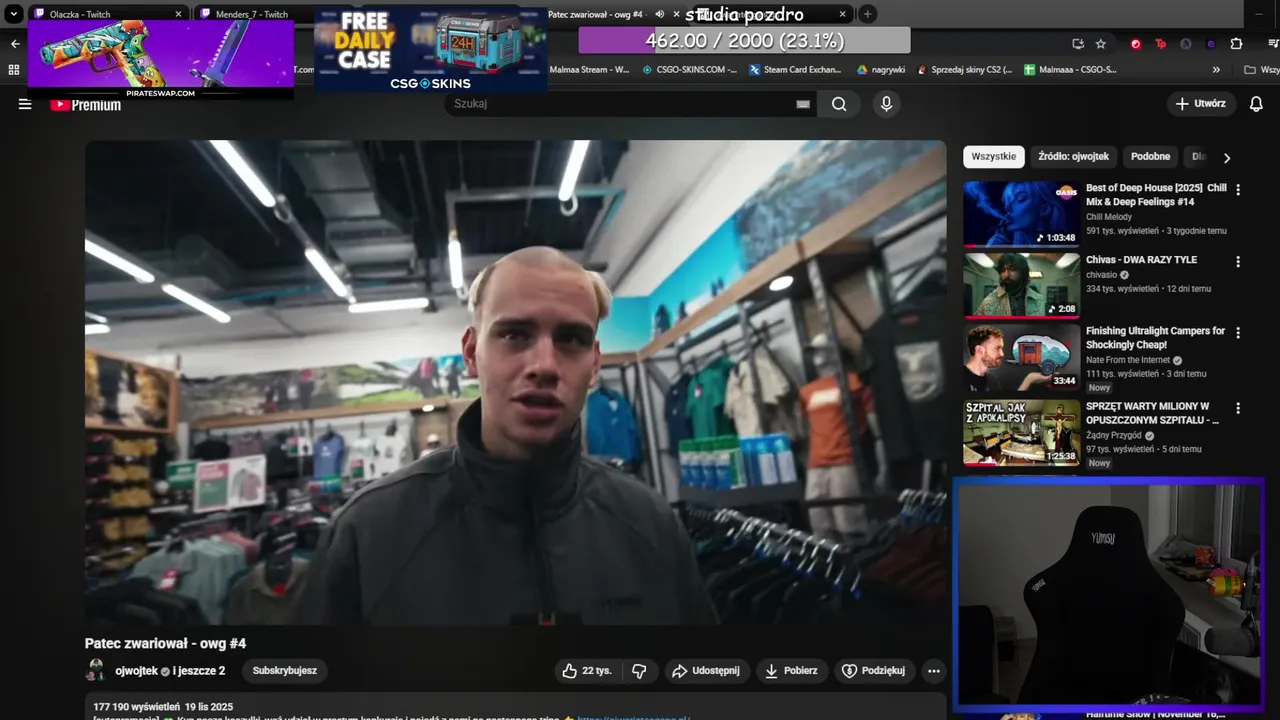Open CSGO-SKINS.COM bookmark

click(x=690, y=70)
